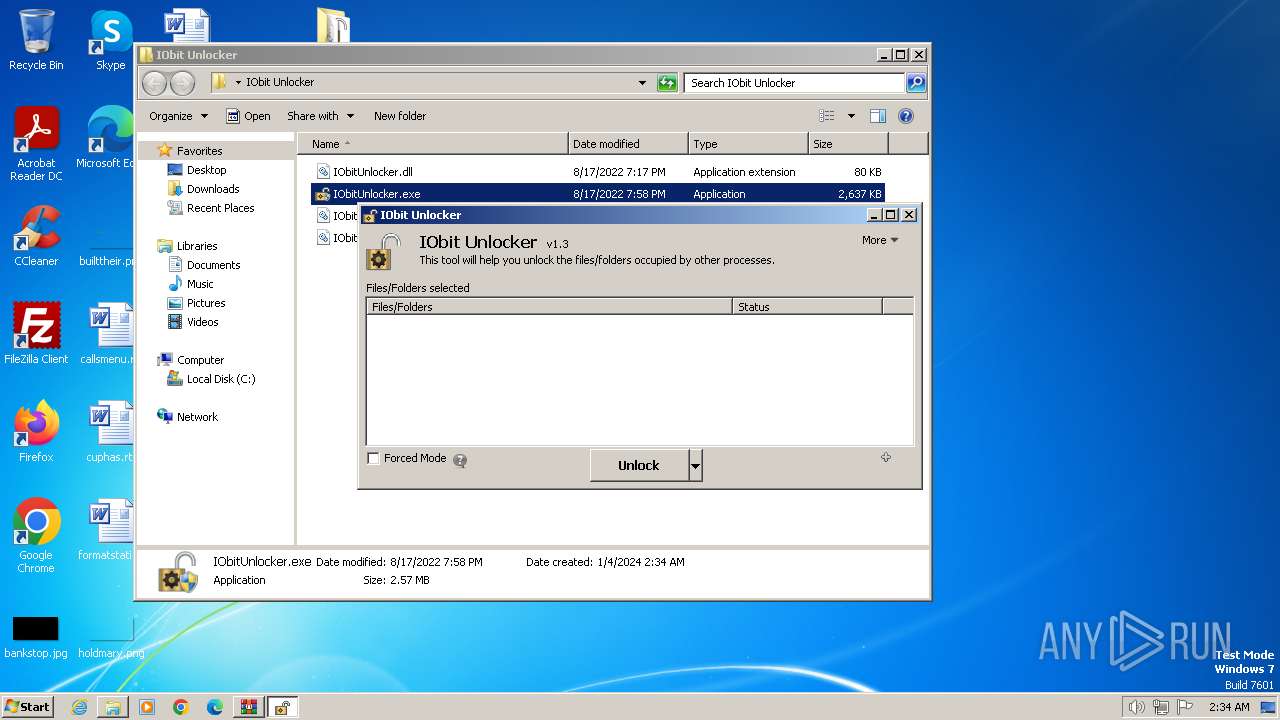
Task: Select Recent Places in navigation pane
Action: [x=220, y=208]
